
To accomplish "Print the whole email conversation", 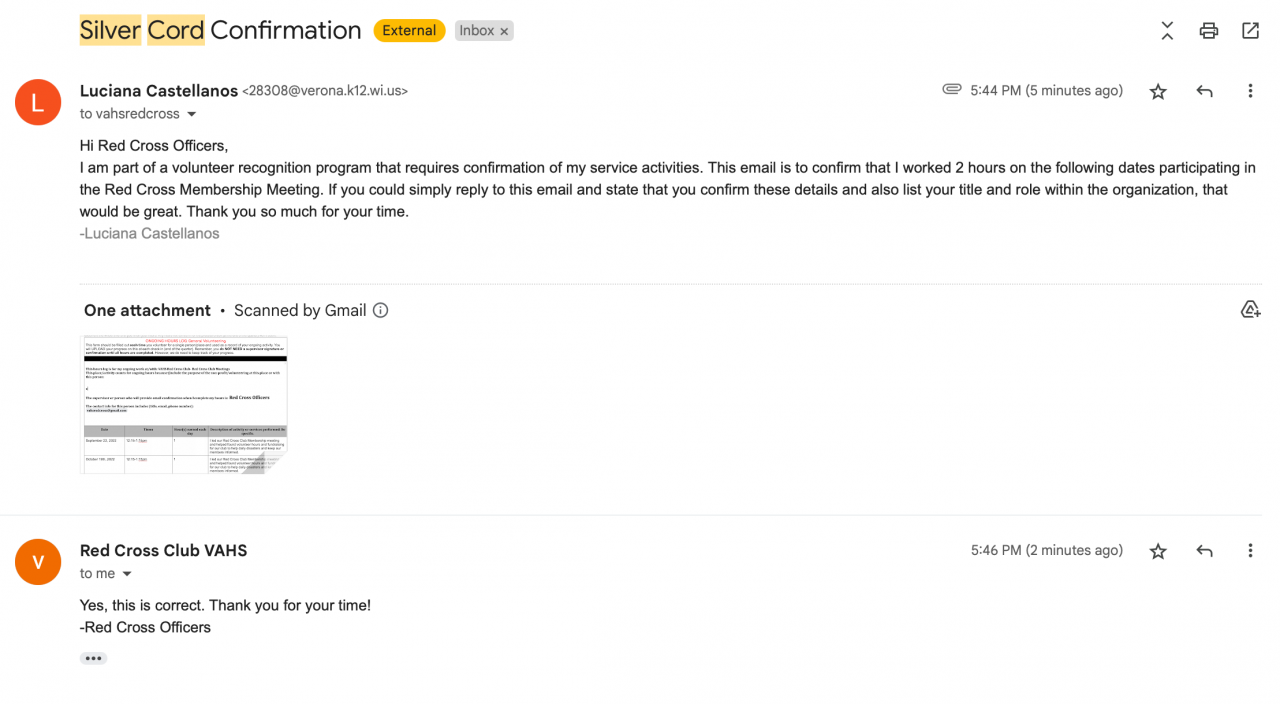I will tap(1209, 31).
